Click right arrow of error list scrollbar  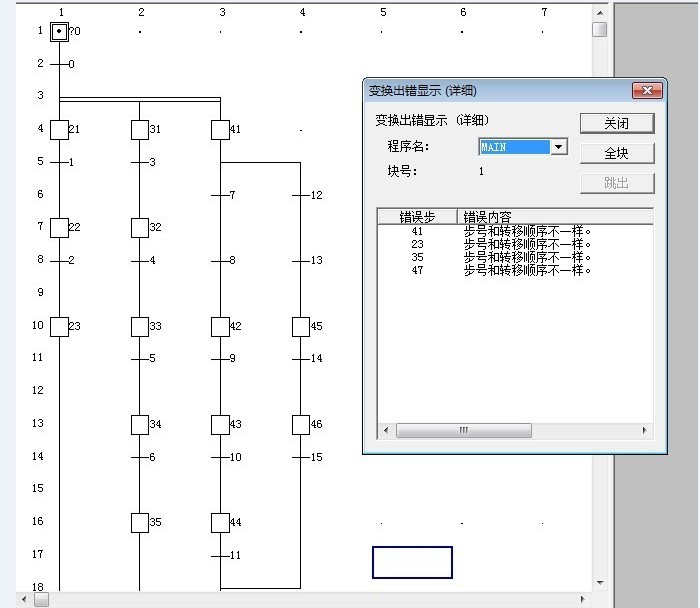645,431
